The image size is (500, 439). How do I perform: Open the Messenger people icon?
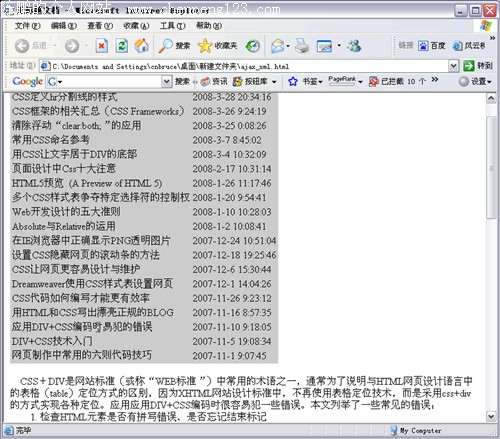click(x=354, y=46)
